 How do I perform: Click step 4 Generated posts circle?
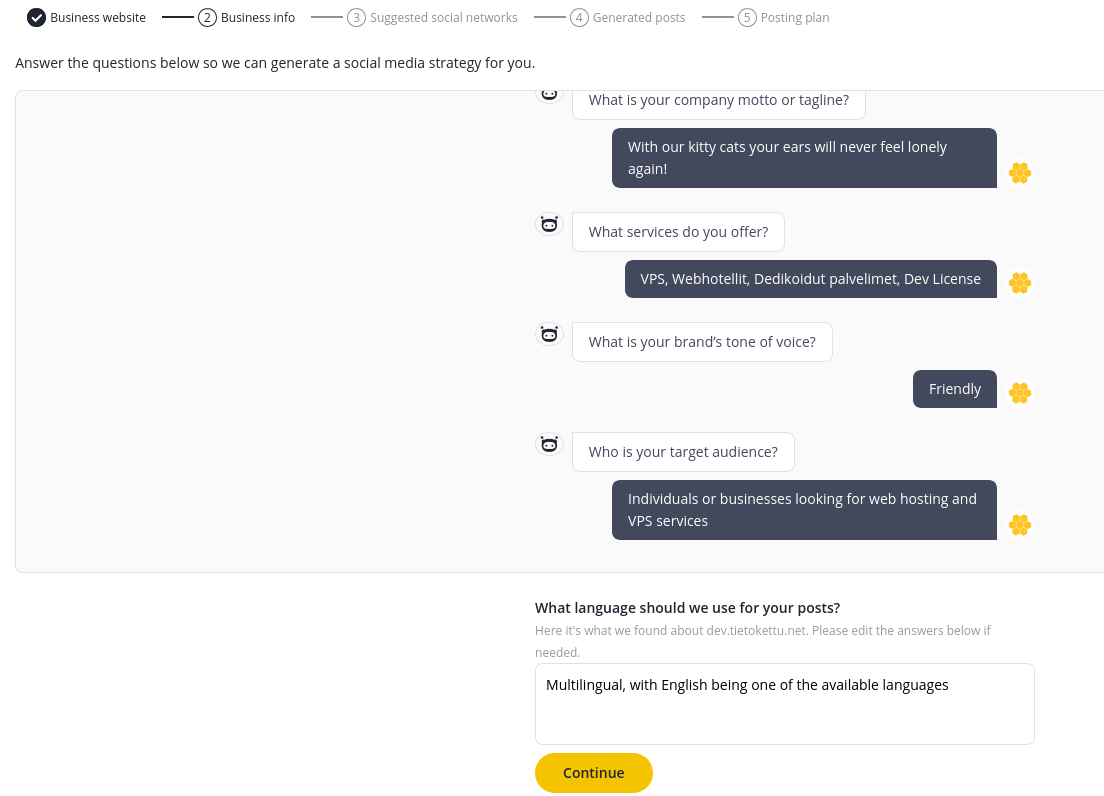[579, 18]
